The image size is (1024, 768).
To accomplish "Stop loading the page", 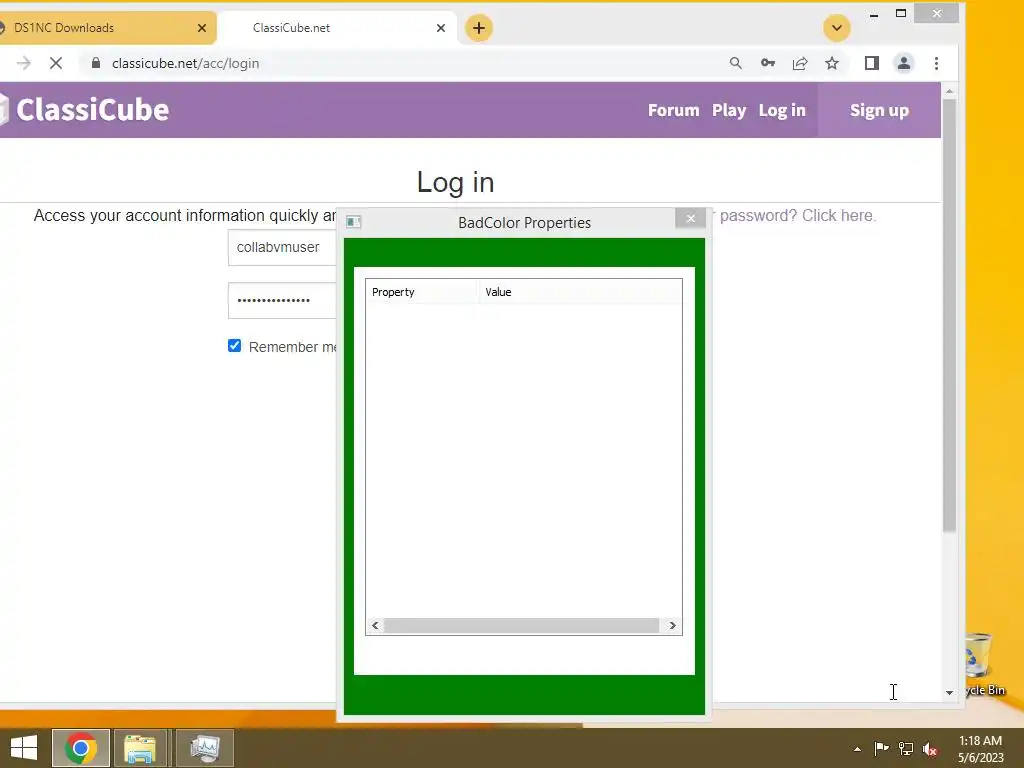I will tap(56, 63).
